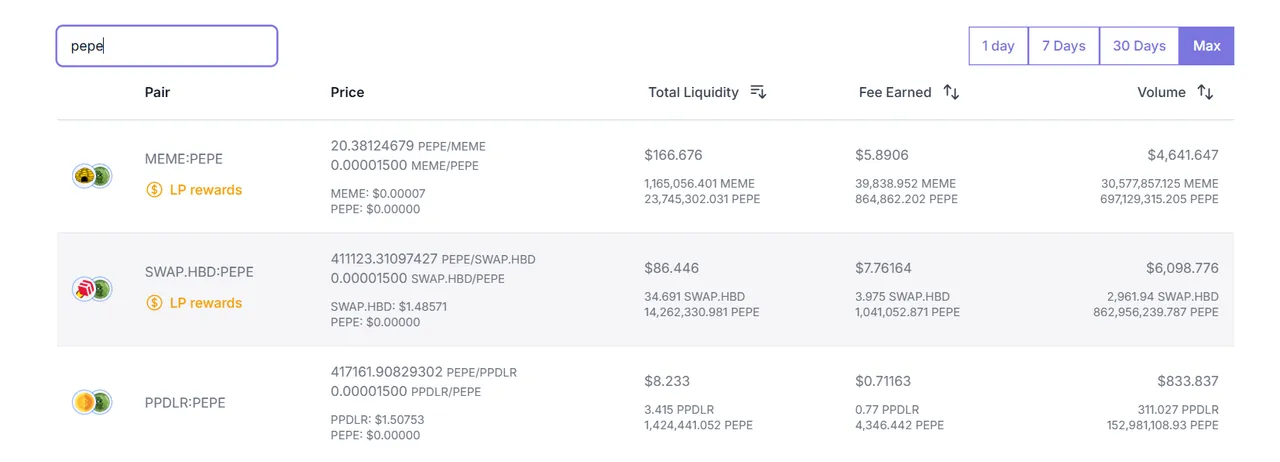The image size is (1280, 462).
Task: Open the MEME:PEPE pair link
Action: pyautogui.click(x=184, y=159)
